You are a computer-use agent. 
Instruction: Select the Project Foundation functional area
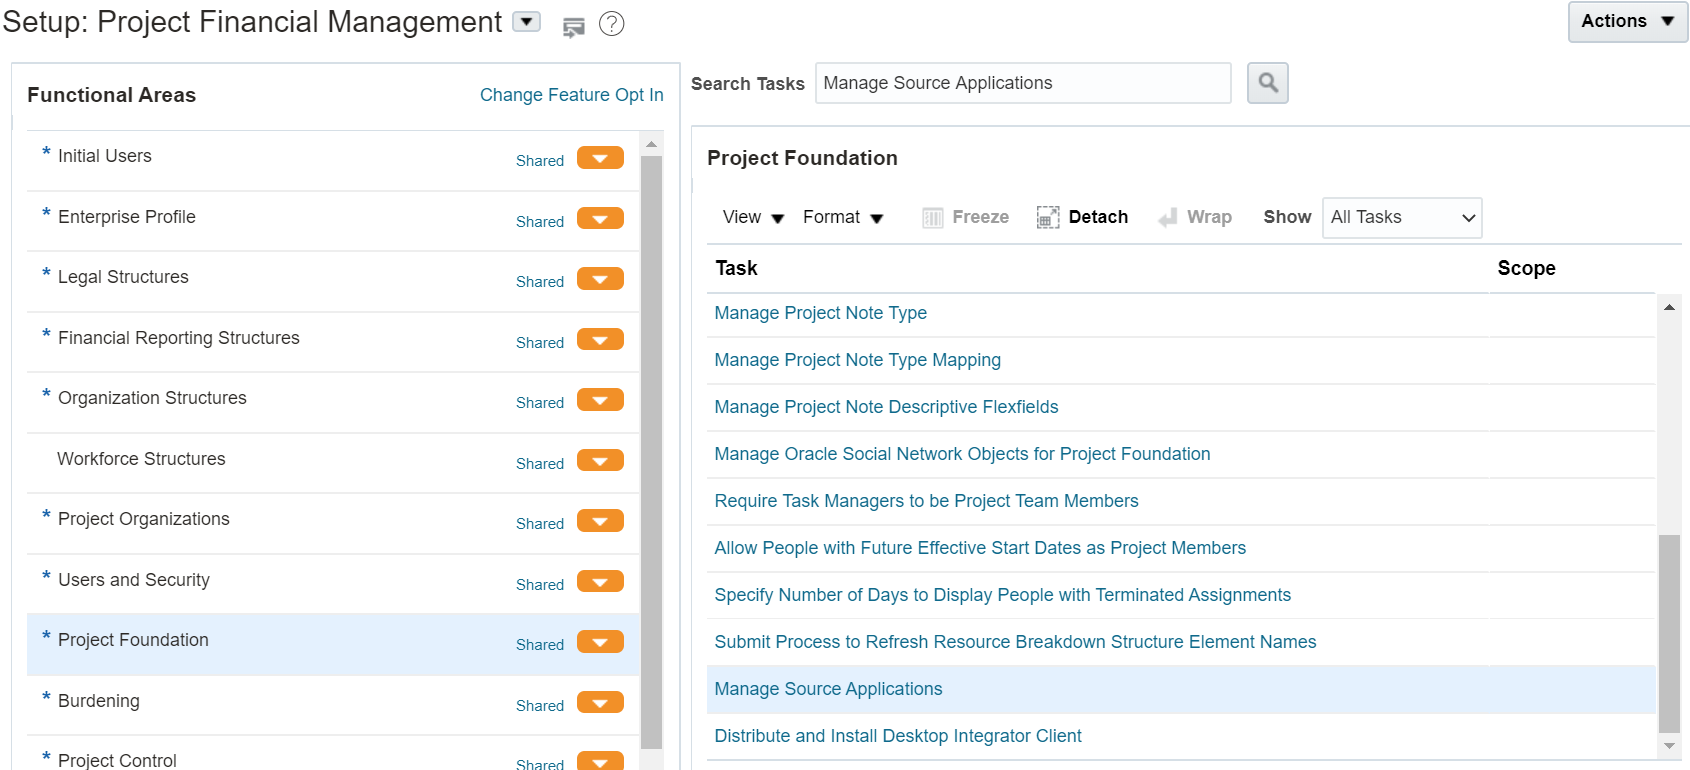[x=133, y=640]
